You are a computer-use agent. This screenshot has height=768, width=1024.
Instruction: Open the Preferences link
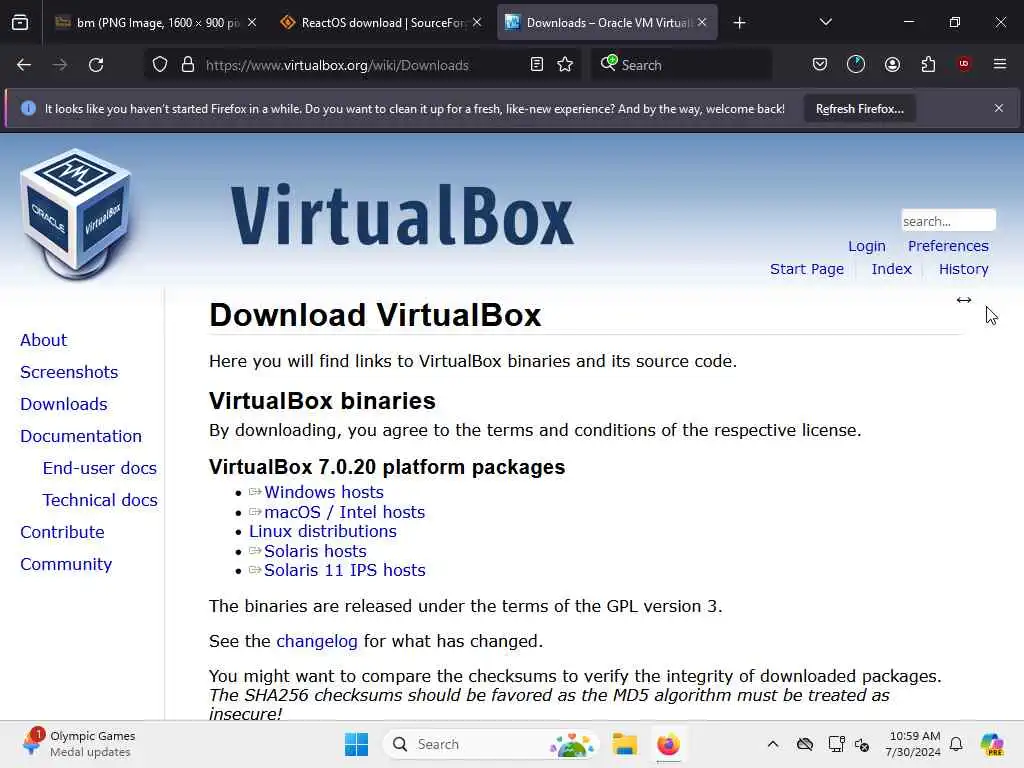(x=948, y=246)
